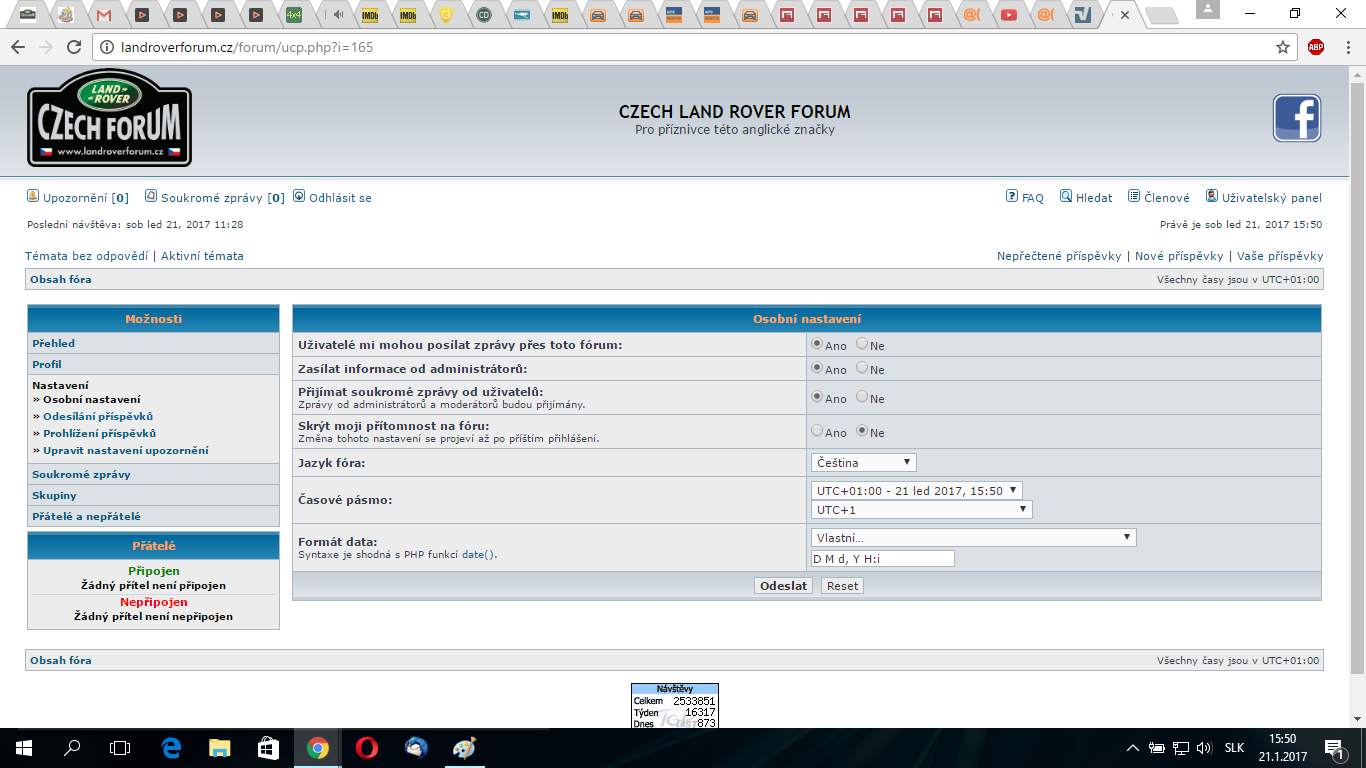Viewport: 1366px width, 768px height.
Task: Expand the UTC+1 time zone dropdown
Action: pyautogui.click(x=921, y=510)
